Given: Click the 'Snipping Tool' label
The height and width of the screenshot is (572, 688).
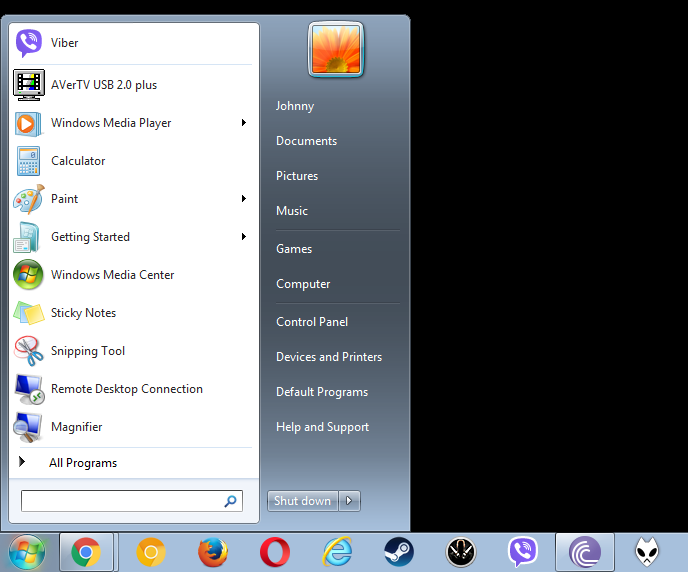Looking at the screenshot, I should 88,351.
